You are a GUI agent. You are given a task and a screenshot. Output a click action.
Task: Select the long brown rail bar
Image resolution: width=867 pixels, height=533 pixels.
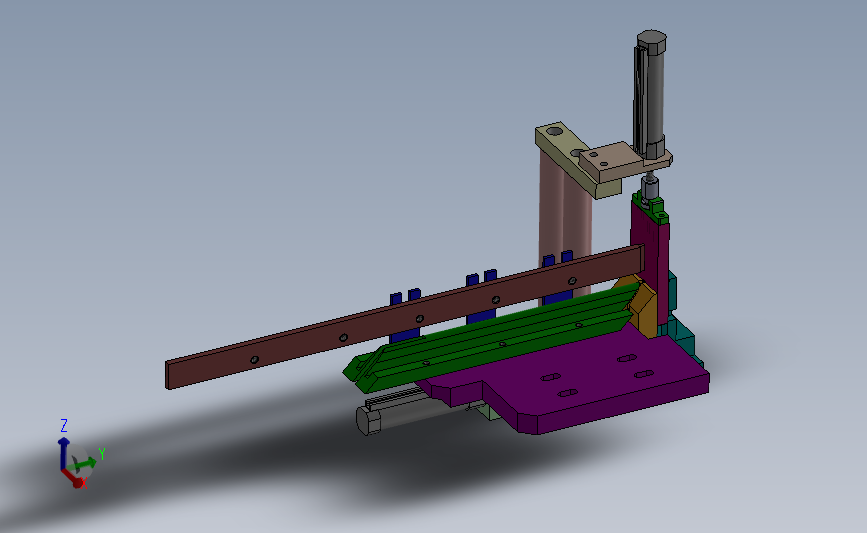(x=404, y=318)
